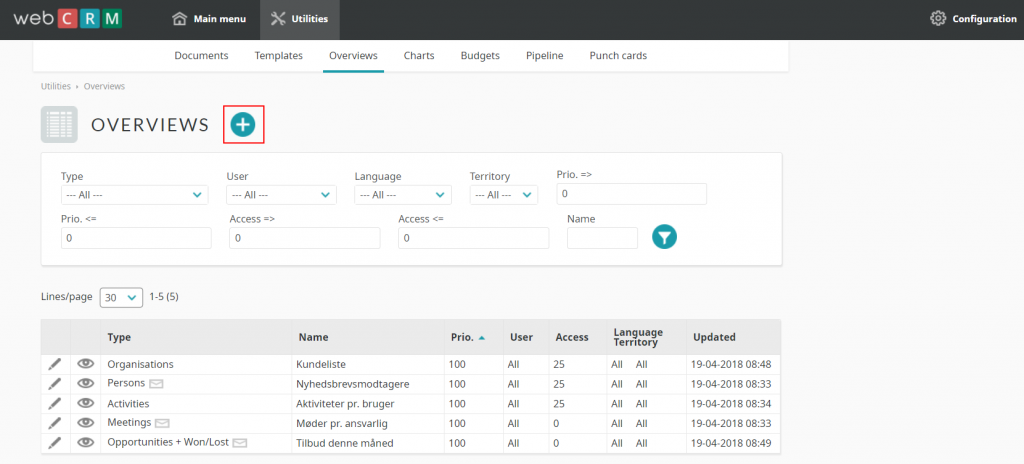Focus the Prio. <= input field
1024x464 pixels.
point(136,239)
